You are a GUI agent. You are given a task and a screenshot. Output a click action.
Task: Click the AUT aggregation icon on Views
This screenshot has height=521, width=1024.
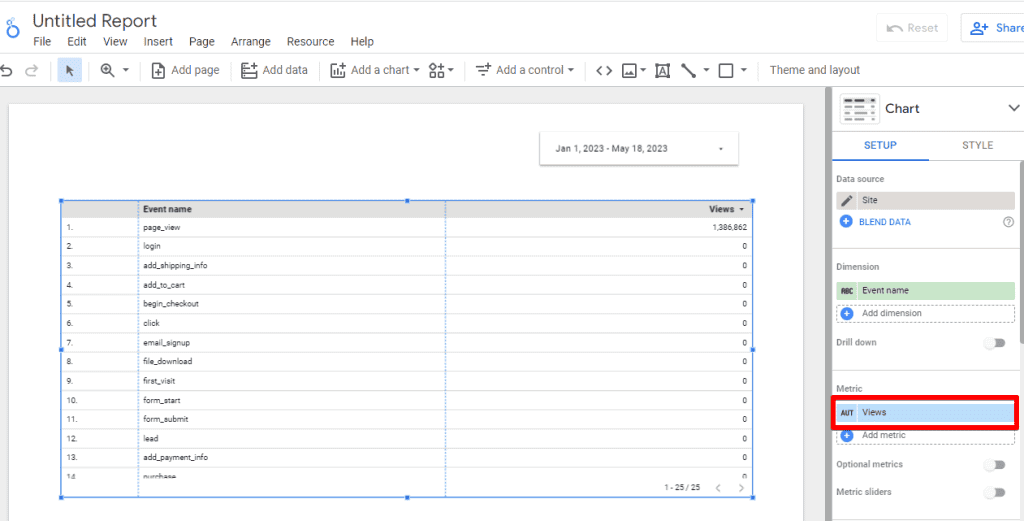point(847,413)
